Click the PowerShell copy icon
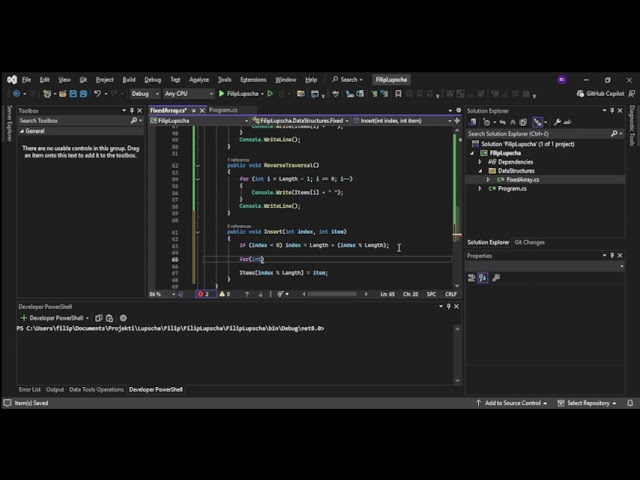This screenshot has width=640, height=480. click(98, 318)
